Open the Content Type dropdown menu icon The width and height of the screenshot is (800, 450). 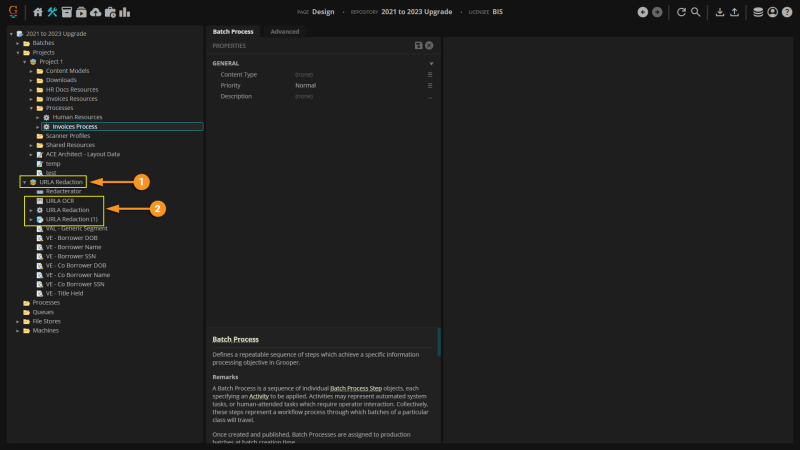point(430,74)
